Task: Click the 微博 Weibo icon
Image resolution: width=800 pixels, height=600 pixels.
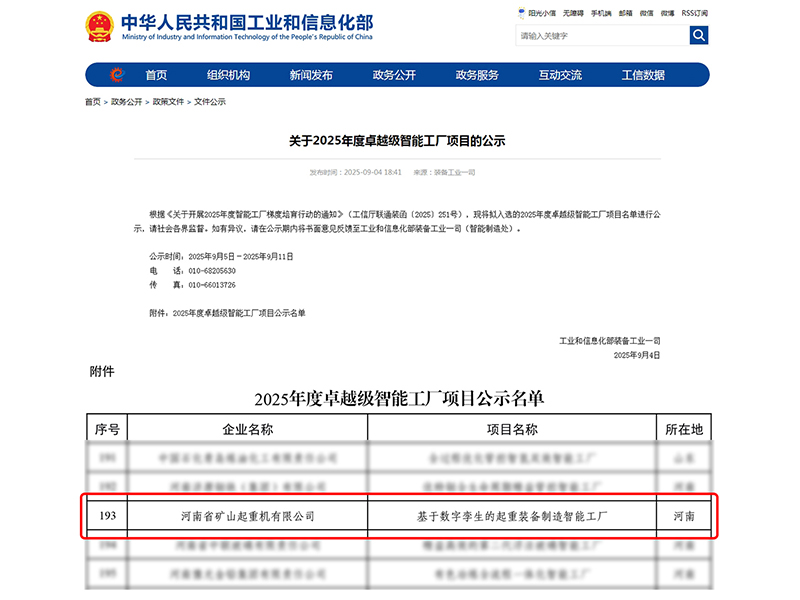Action: tap(665, 13)
